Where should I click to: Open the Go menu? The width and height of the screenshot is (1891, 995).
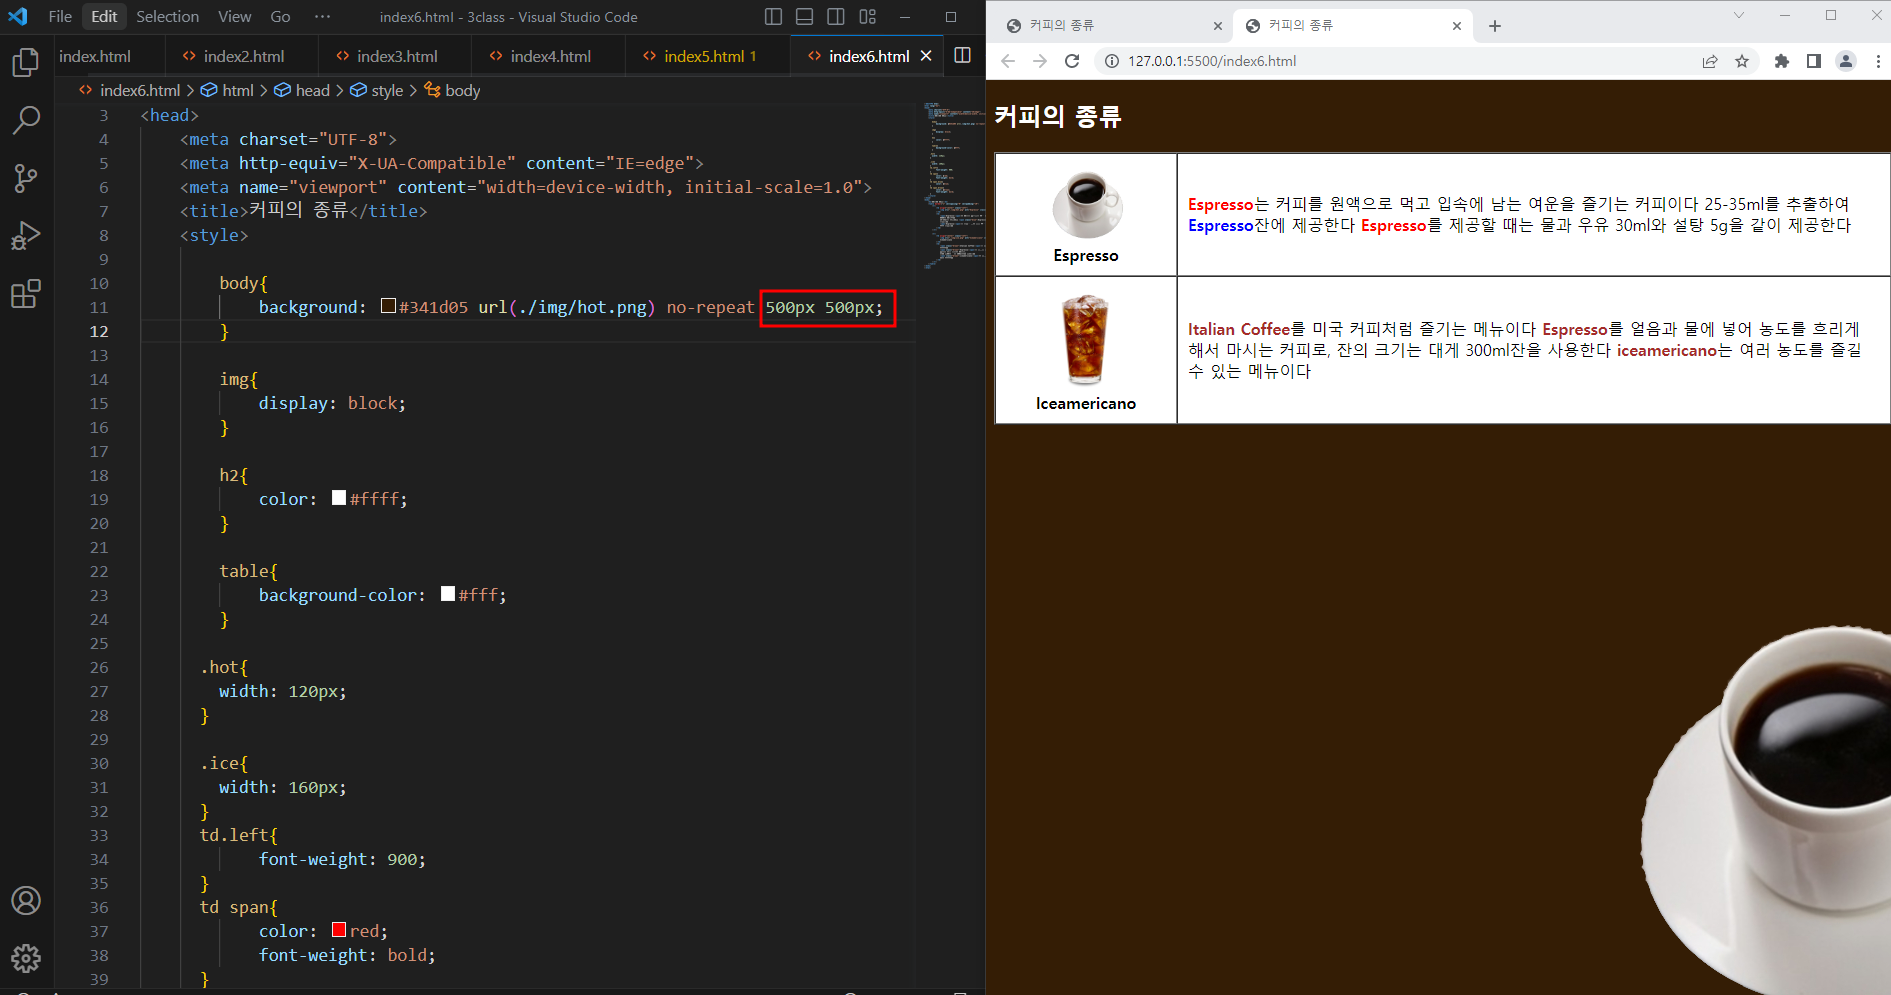(280, 16)
